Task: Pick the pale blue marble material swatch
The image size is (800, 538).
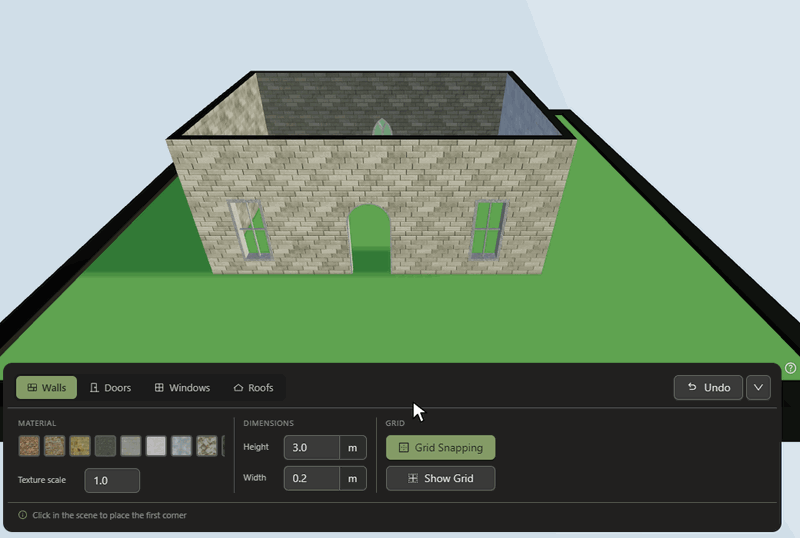Action: 182,446
